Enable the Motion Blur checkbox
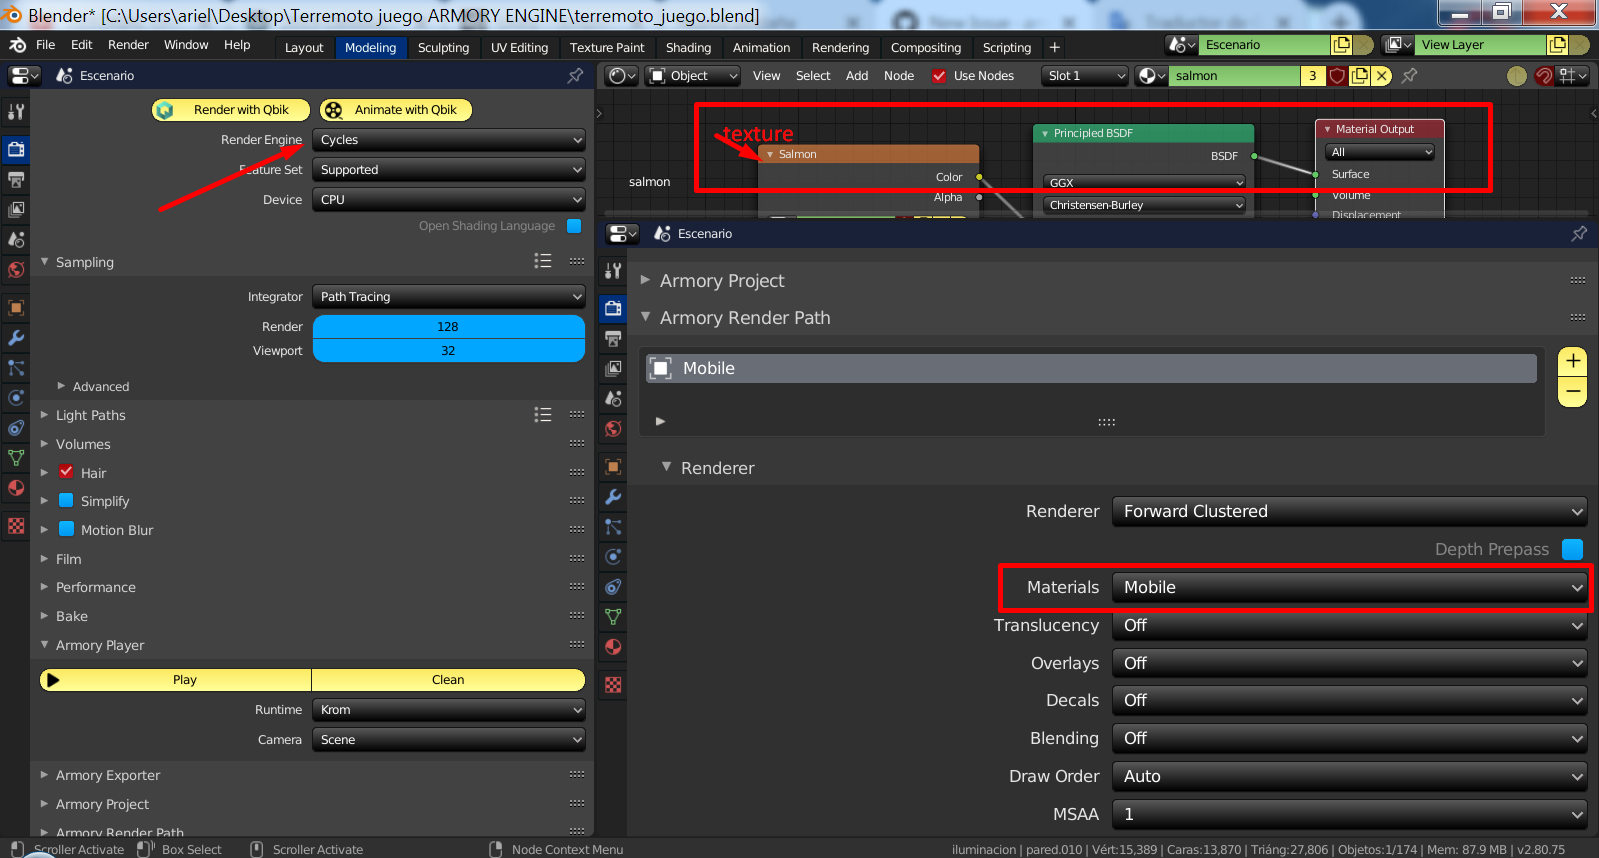 (66, 529)
